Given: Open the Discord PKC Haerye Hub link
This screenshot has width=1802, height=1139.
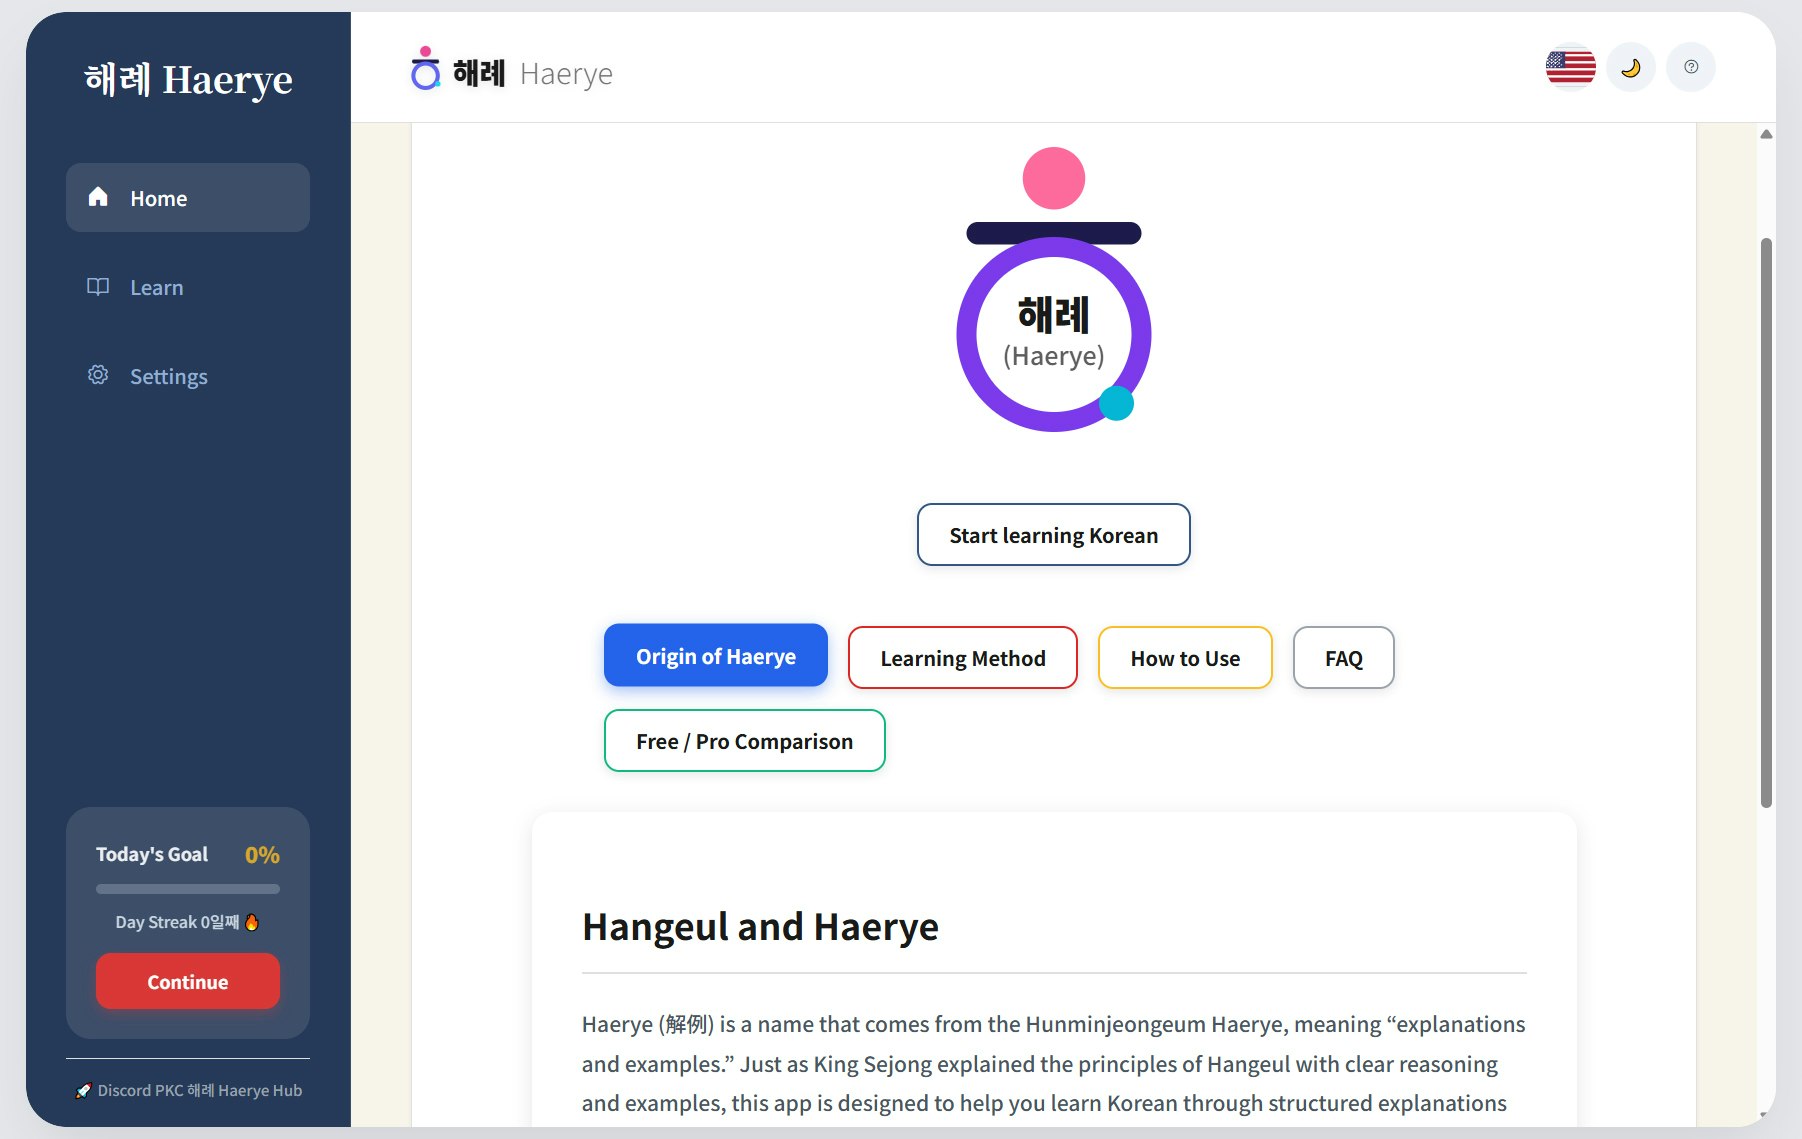Looking at the screenshot, I should tap(197, 1090).
